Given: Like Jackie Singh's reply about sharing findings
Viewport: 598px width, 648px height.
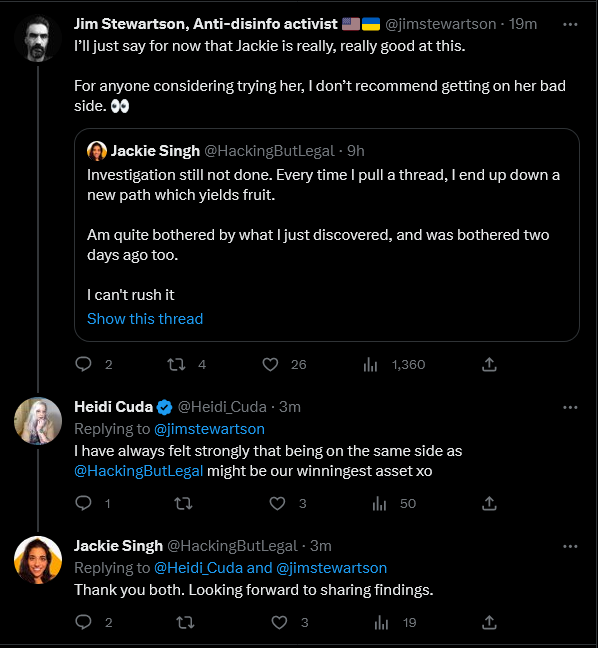Looking at the screenshot, I should click(279, 622).
